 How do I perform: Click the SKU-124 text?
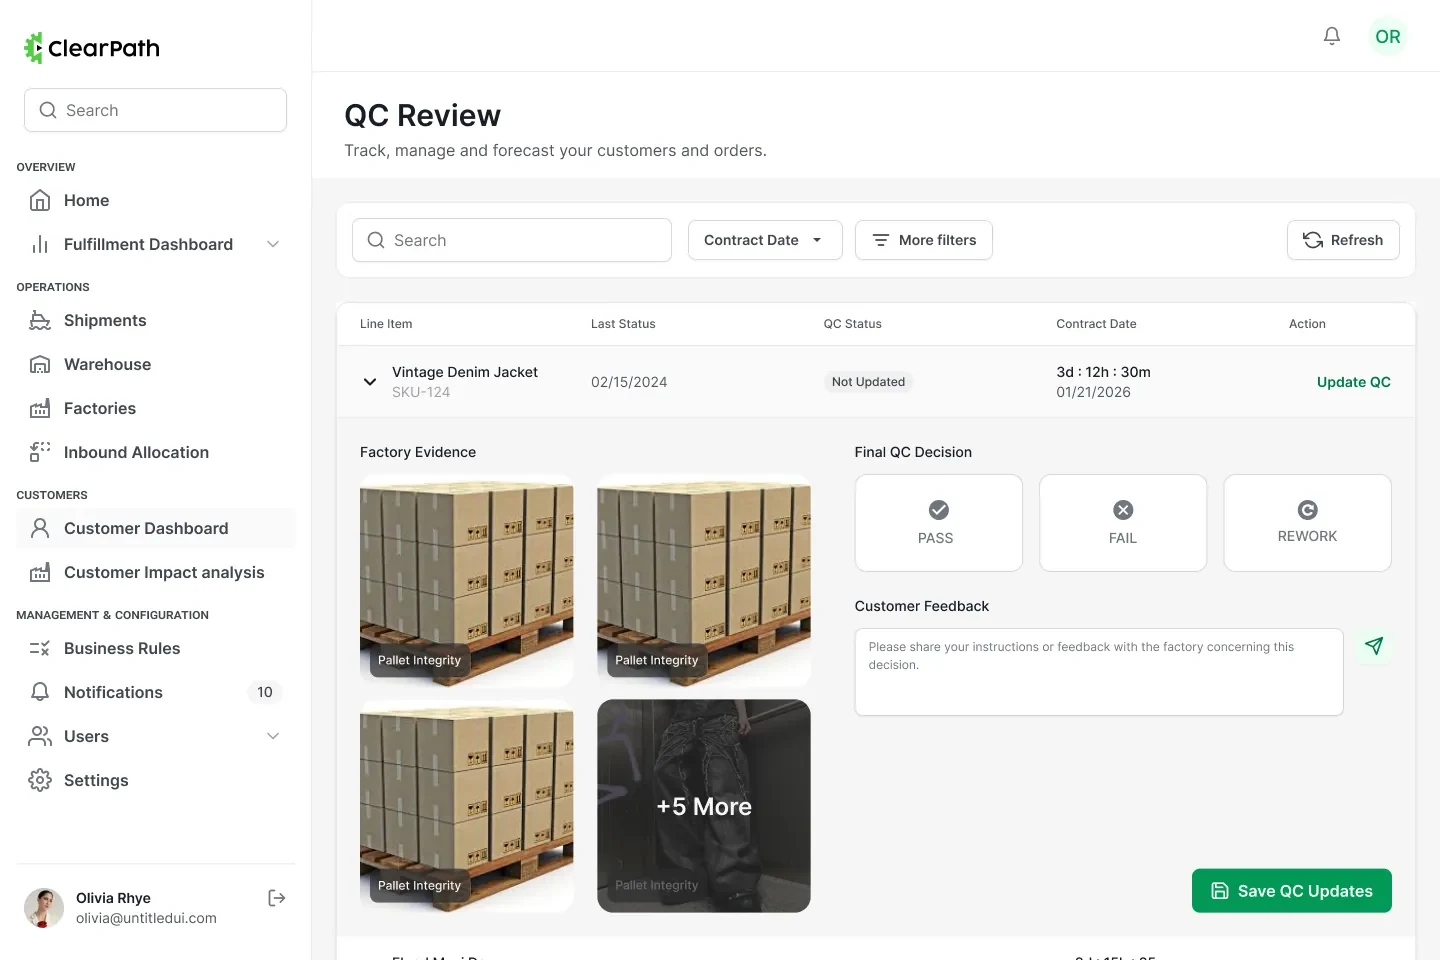pos(421,392)
